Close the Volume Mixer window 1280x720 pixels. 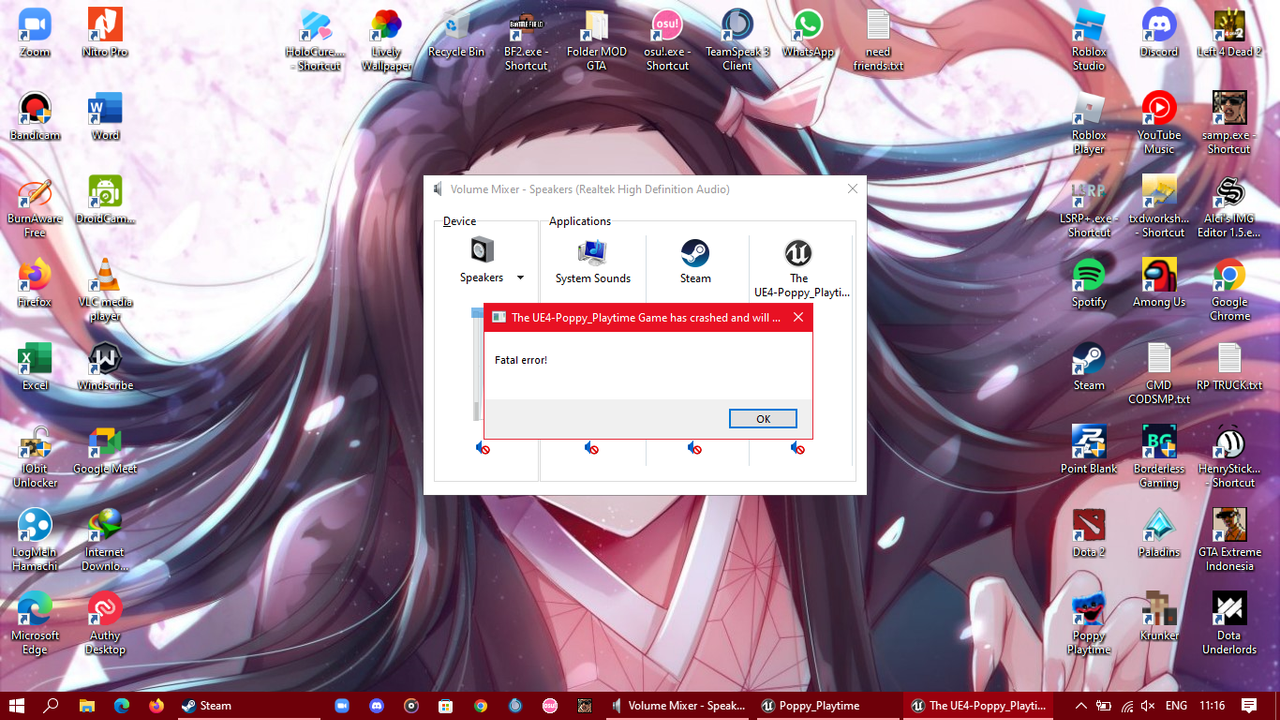click(852, 189)
